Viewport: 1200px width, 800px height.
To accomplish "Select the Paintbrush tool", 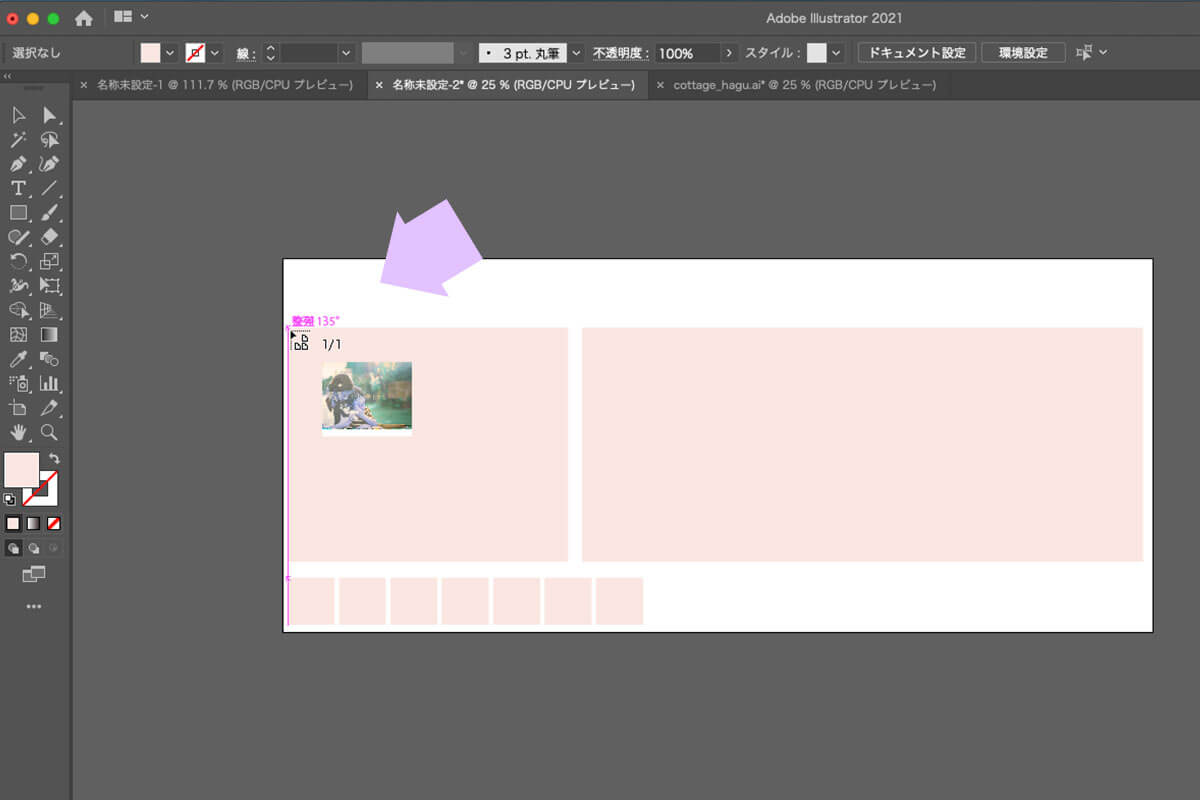I will (49, 213).
